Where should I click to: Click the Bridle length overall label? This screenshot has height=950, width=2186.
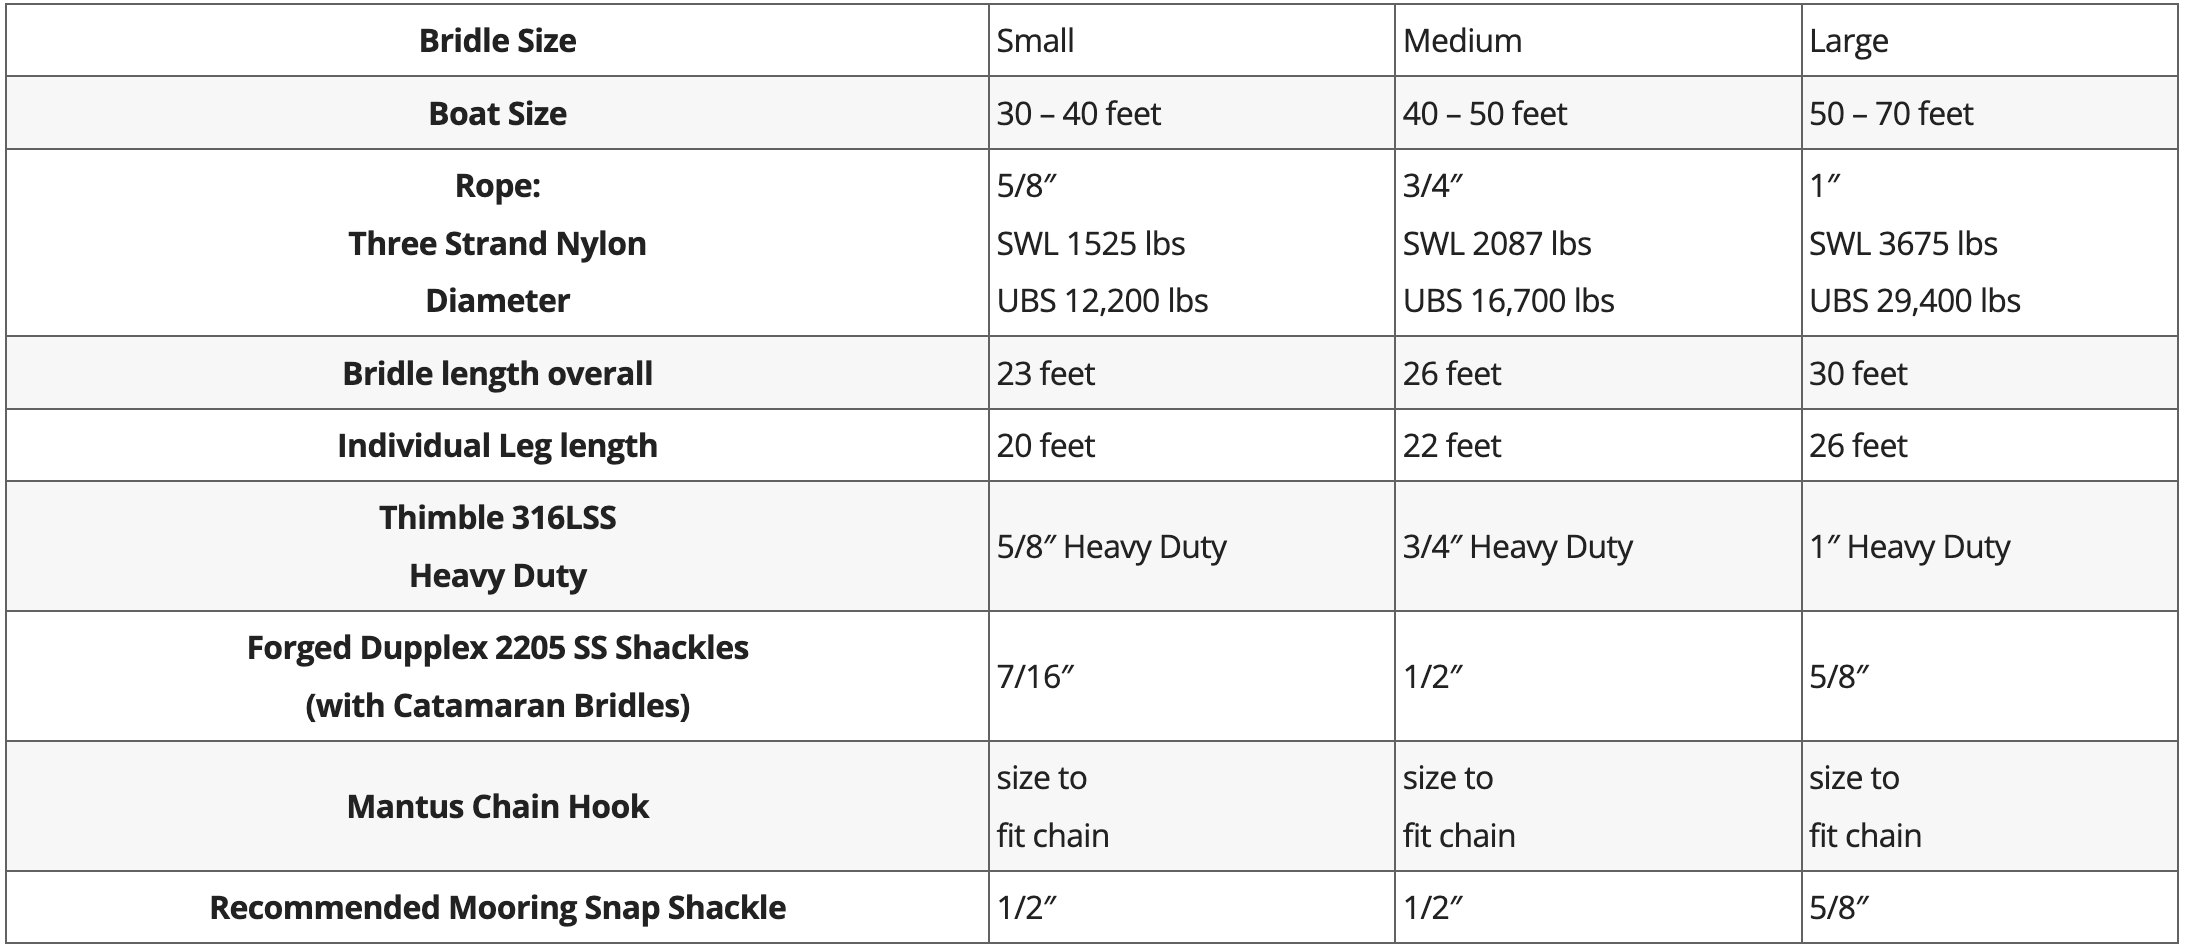(497, 373)
